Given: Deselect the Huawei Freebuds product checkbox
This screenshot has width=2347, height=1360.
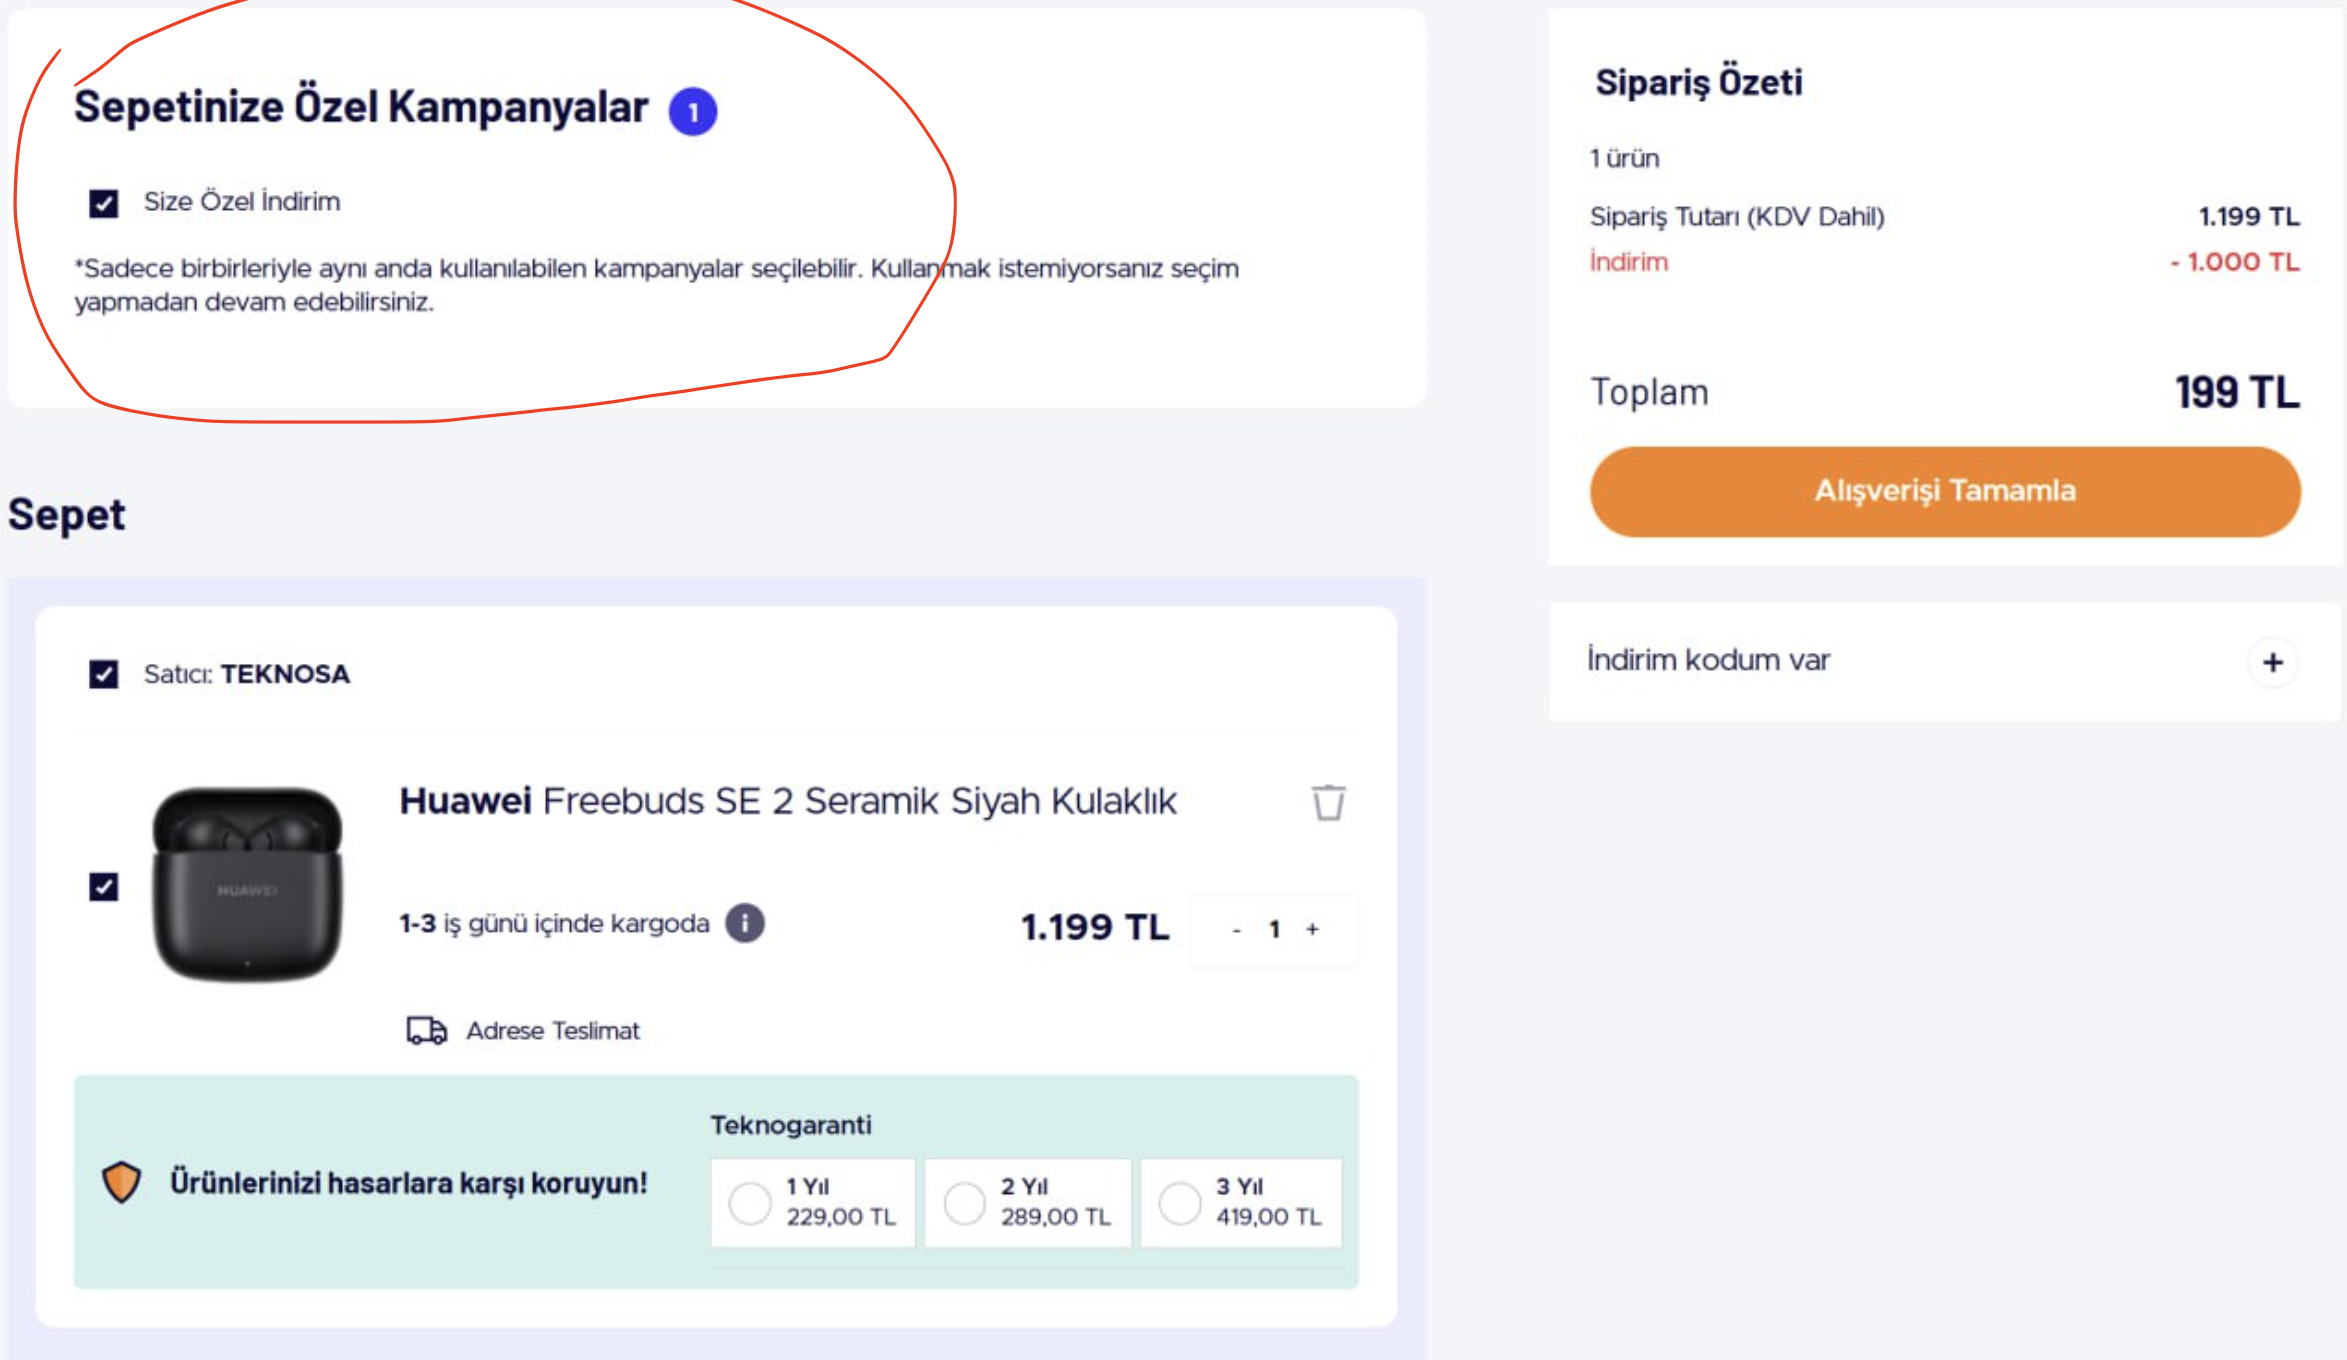Looking at the screenshot, I should [104, 887].
